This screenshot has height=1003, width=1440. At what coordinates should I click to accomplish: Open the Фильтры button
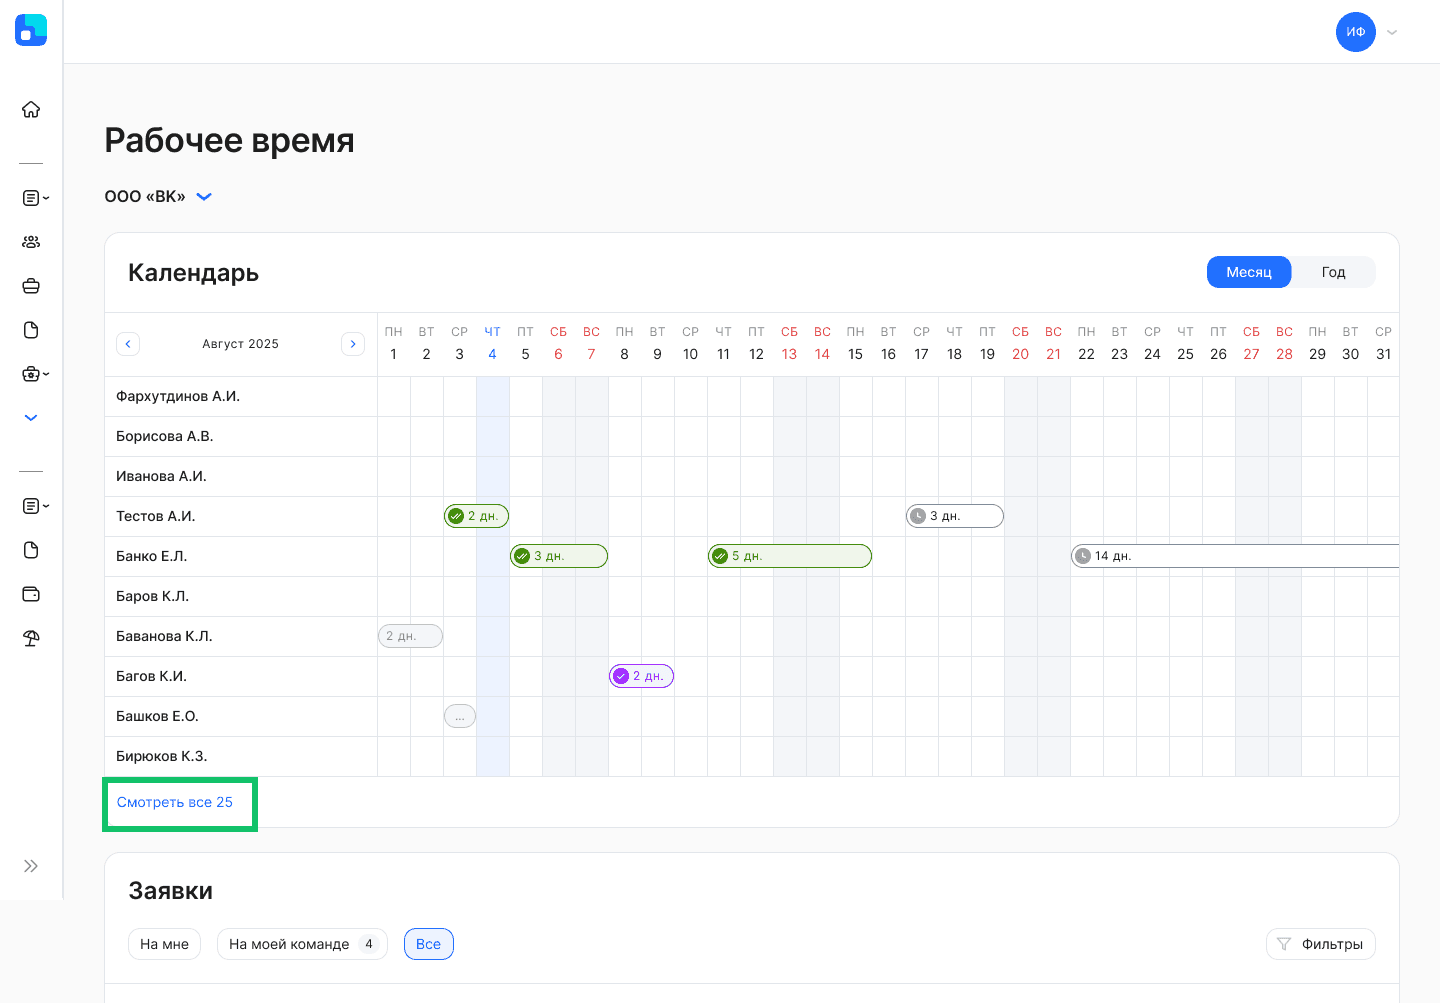coord(1321,944)
